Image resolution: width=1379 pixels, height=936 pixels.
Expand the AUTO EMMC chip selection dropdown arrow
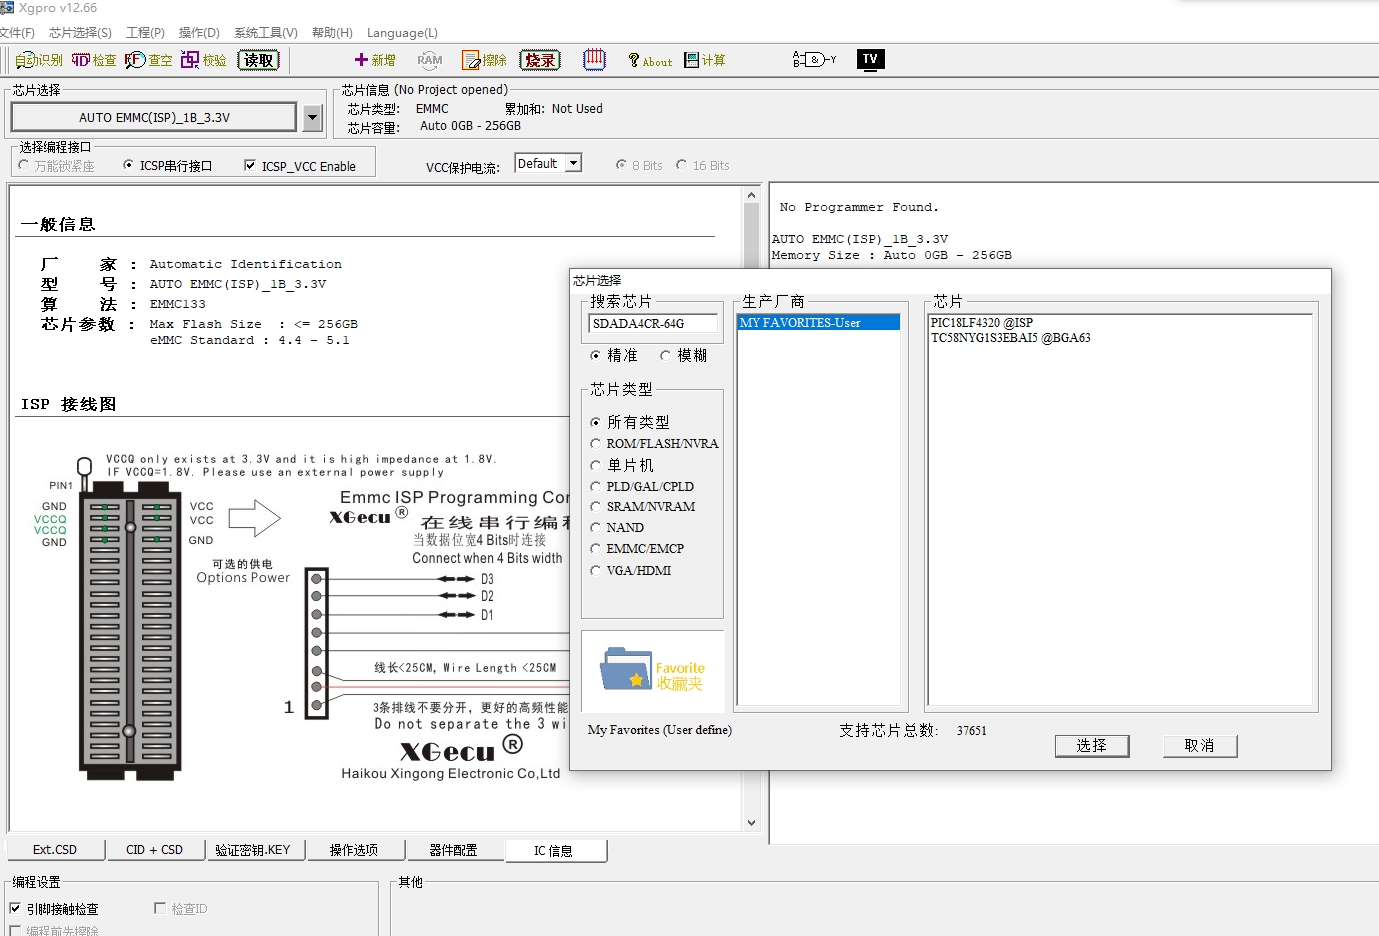pos(313,118)
